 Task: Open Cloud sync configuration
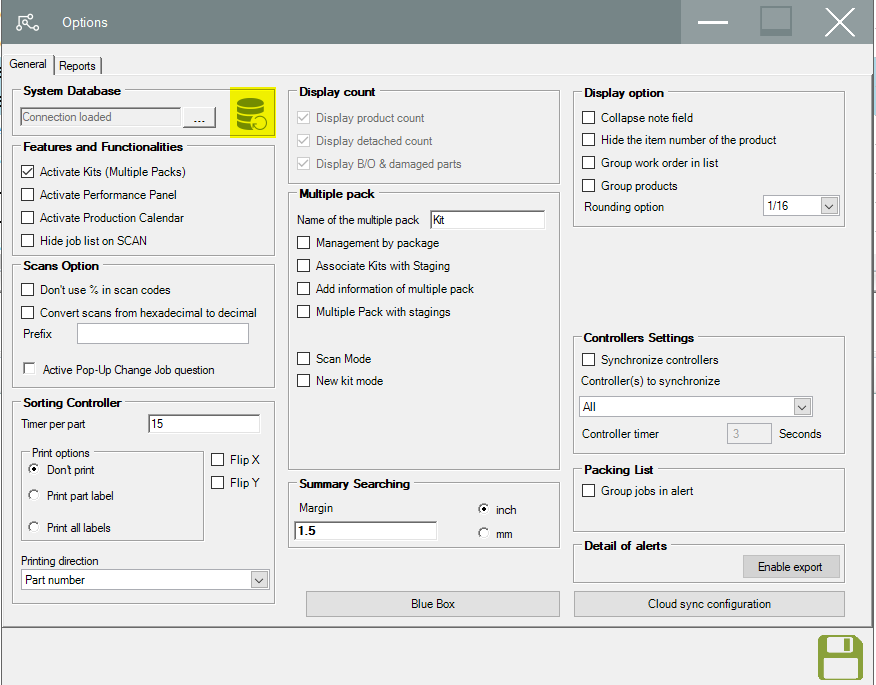tap(709, 604)
